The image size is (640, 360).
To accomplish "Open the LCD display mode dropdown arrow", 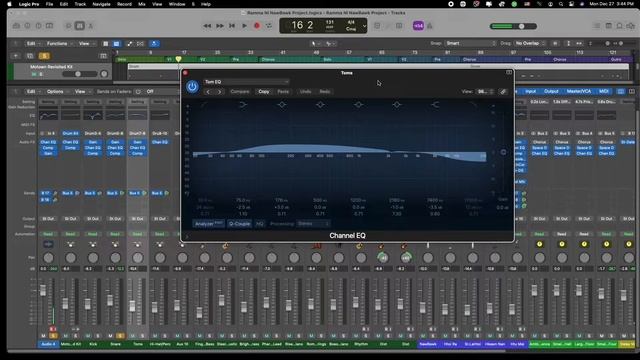I will point(364,26).
